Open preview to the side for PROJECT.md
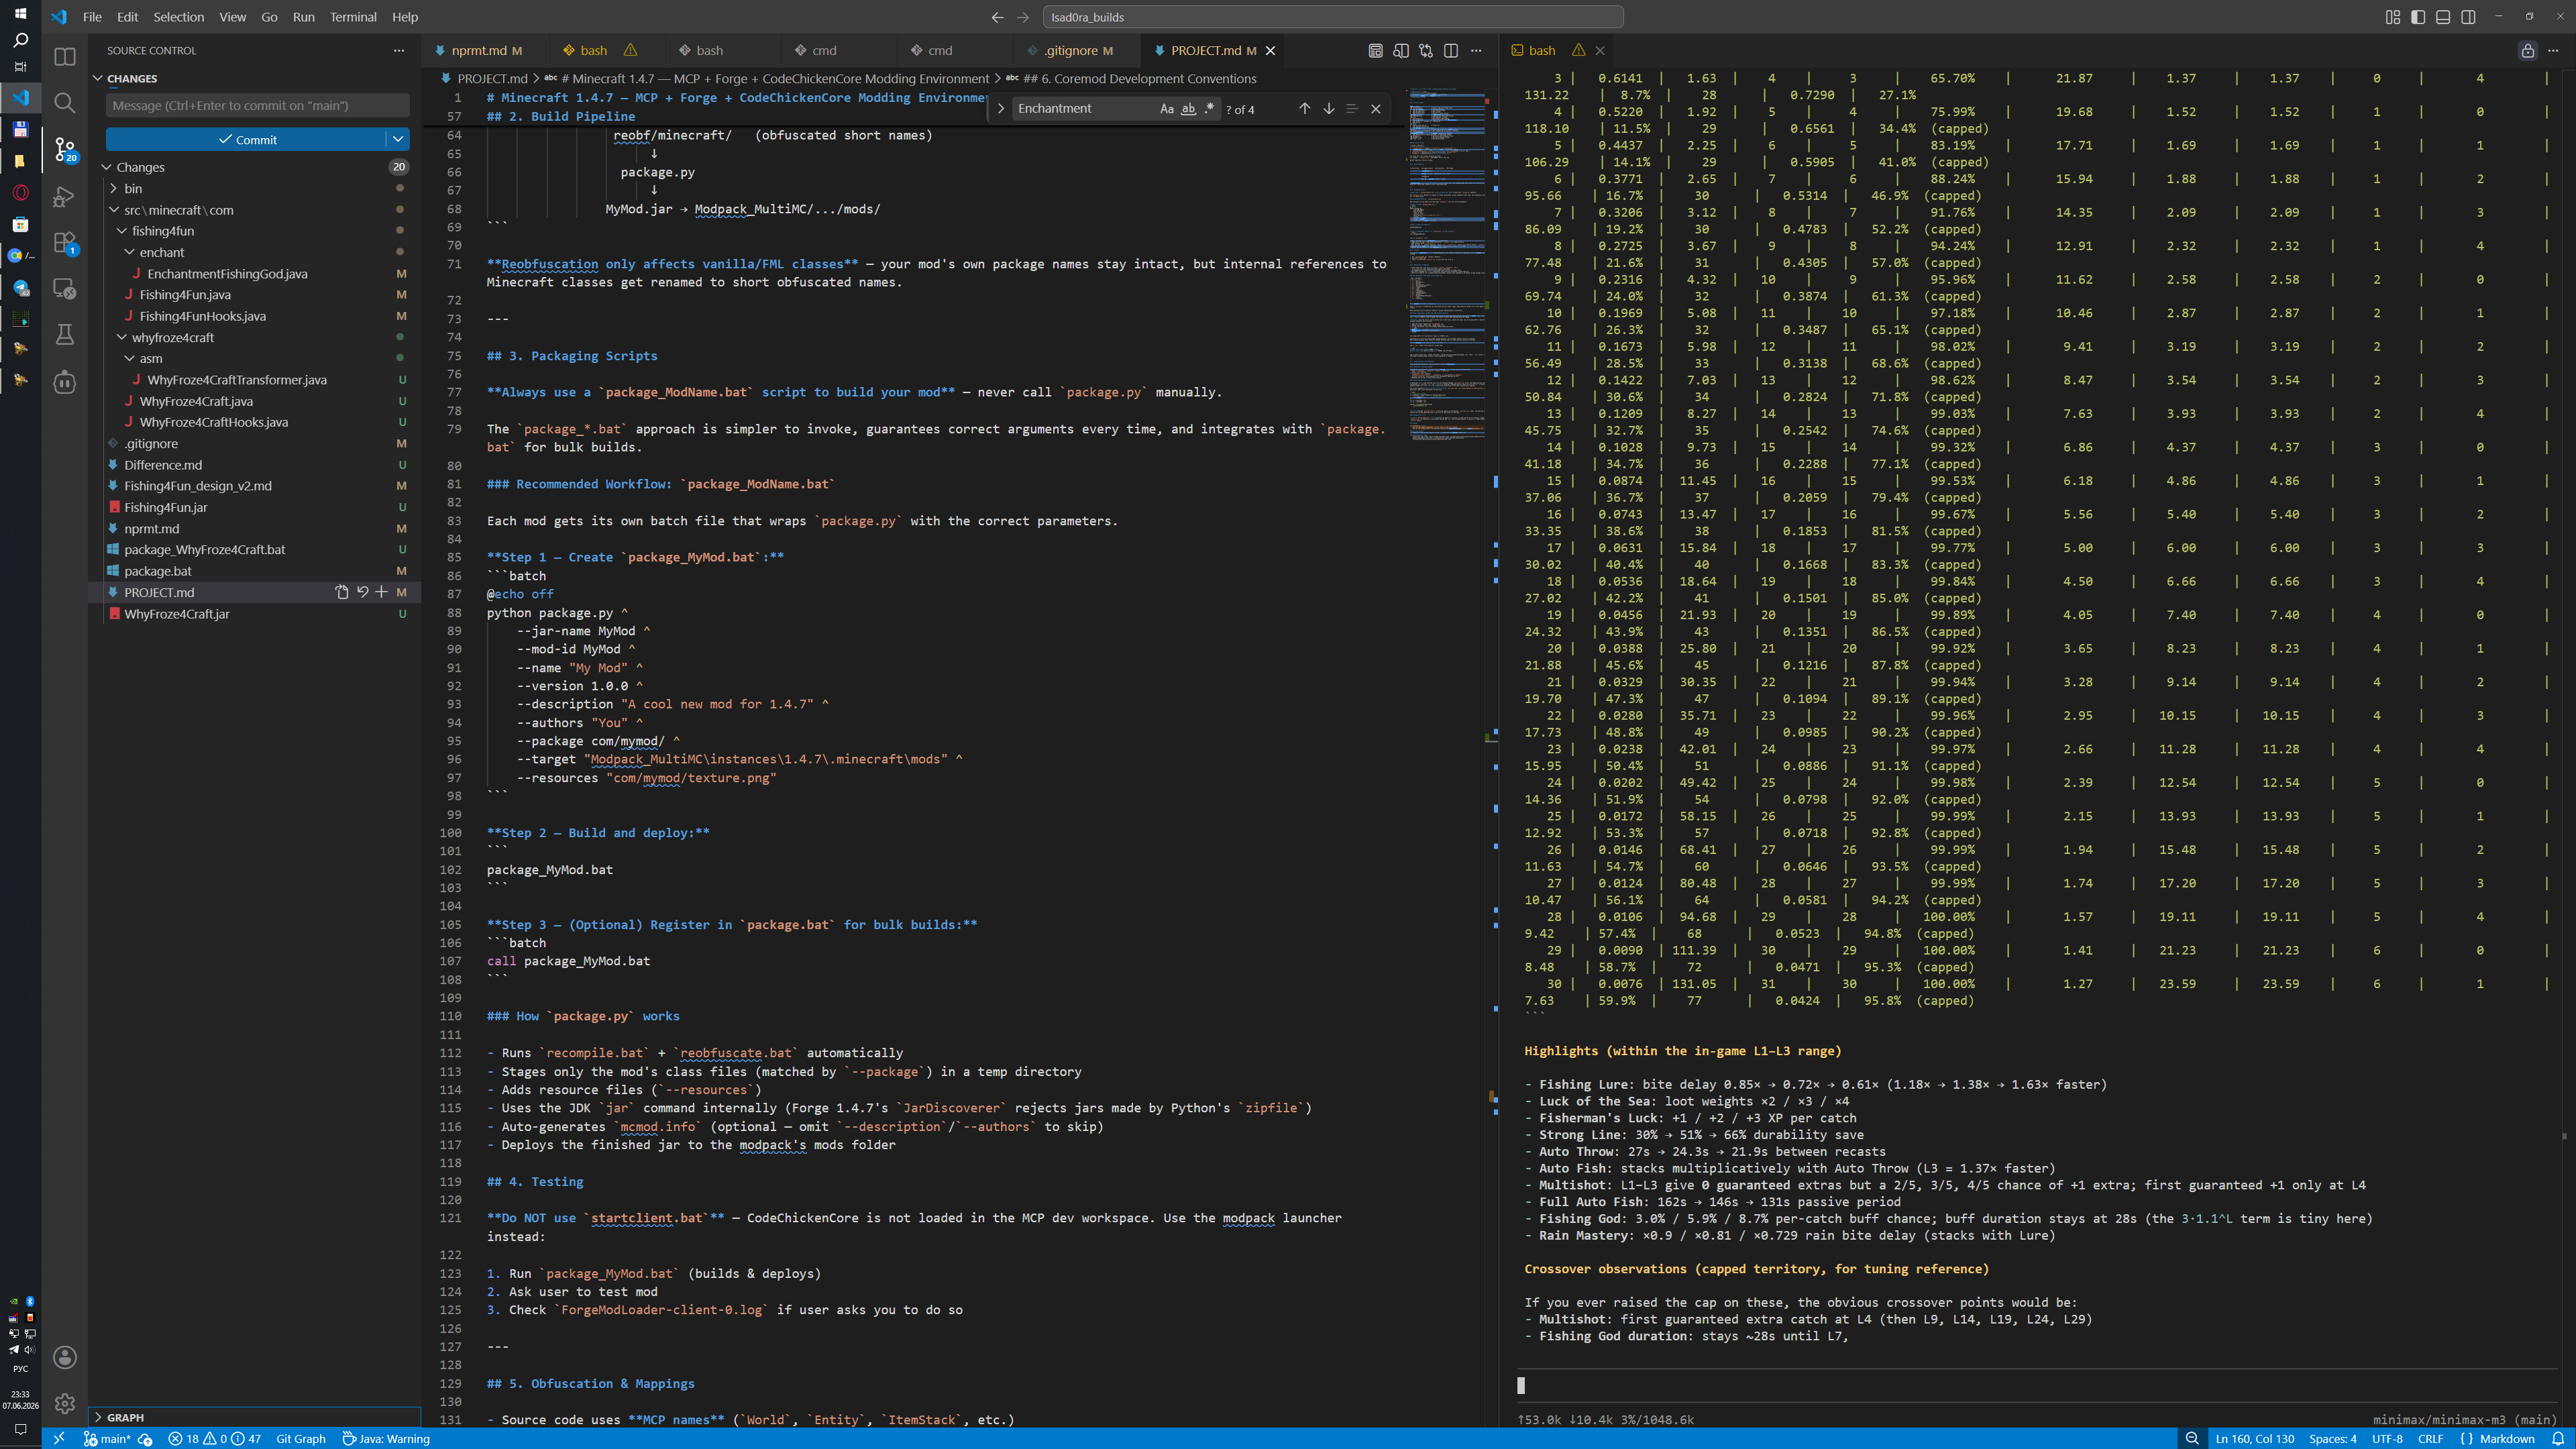 [1401, 50]
